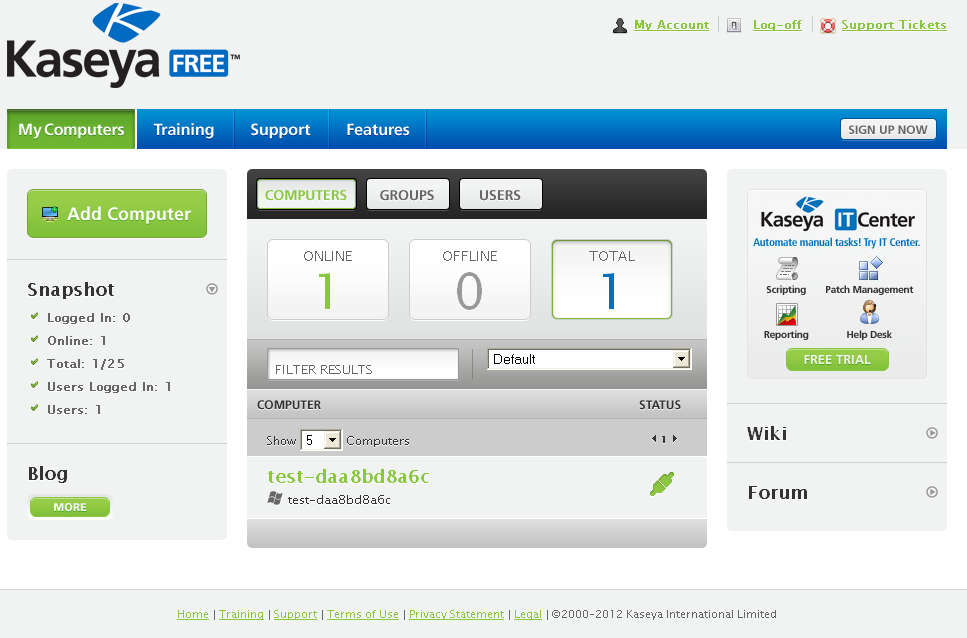Click the COMPUTER column header
967x638 pixels.
289,405
